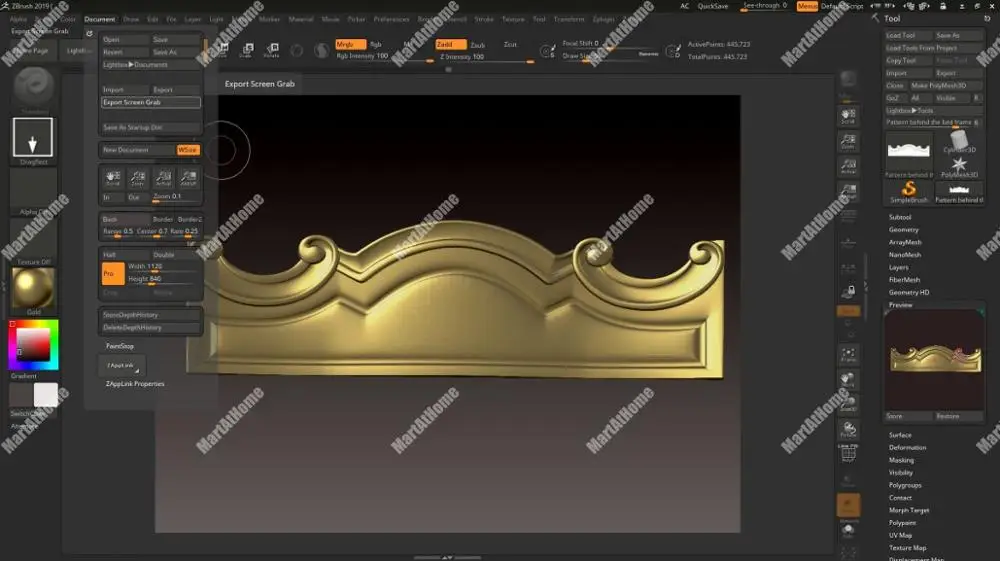
Task: Click the Scroll icon in Document palette
Action: (113, 178)
